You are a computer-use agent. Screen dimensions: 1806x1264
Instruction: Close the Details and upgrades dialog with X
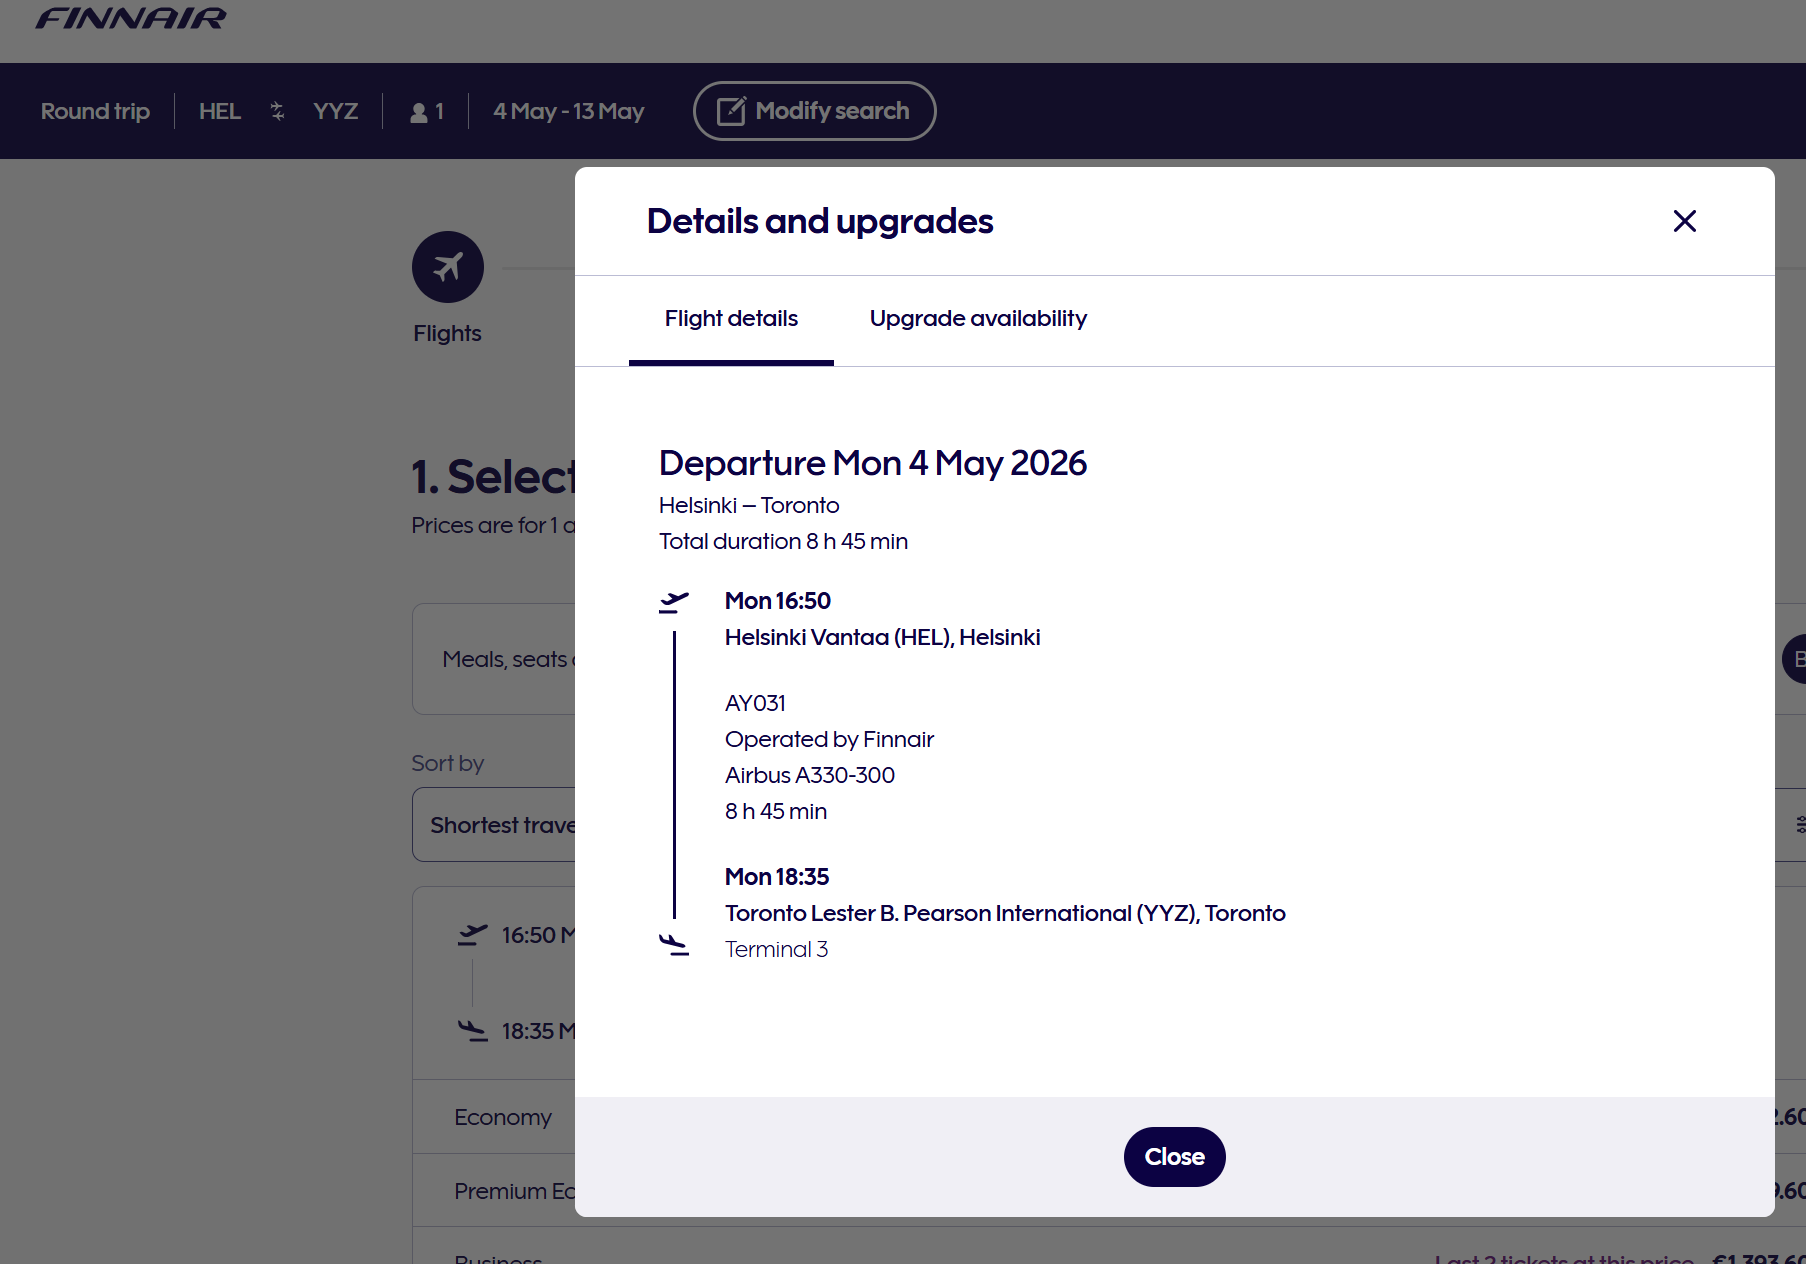pyautogui.click(x=1685, y=221)
